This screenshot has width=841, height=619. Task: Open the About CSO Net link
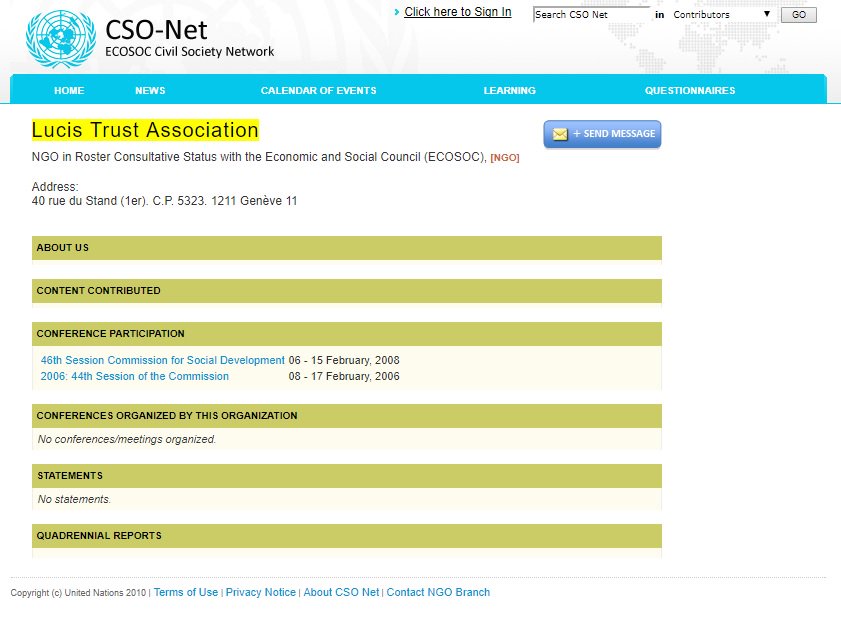341,592
